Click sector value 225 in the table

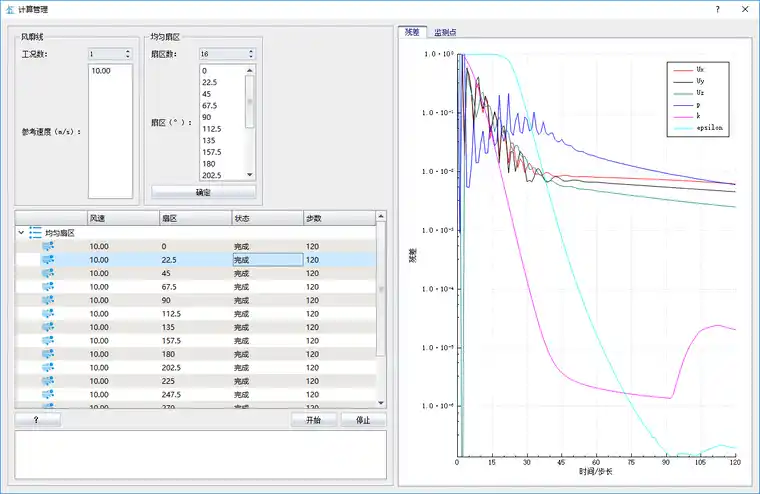point(168,381)
